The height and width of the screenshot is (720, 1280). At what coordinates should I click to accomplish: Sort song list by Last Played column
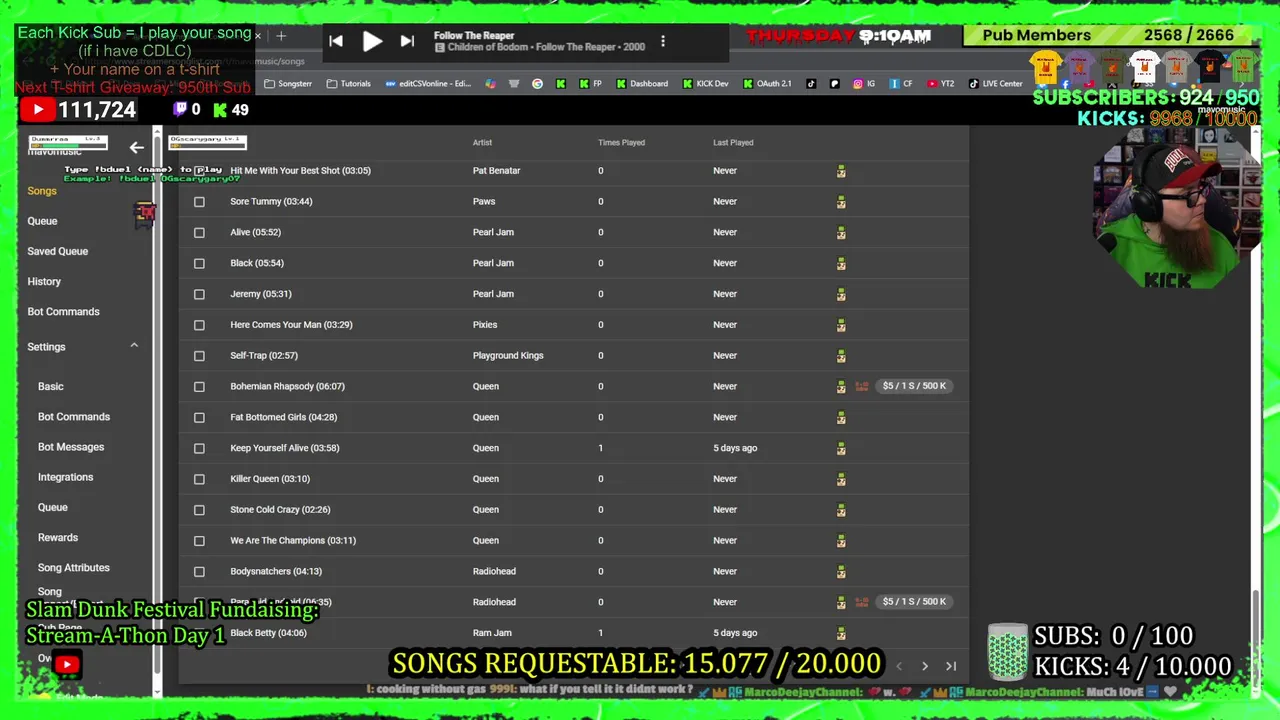(733, 143)
